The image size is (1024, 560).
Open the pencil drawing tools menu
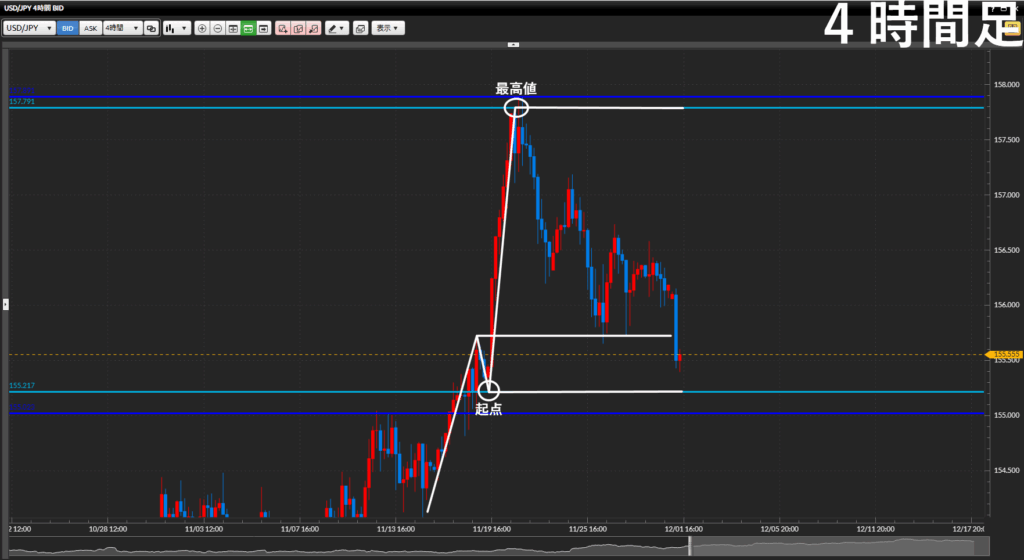(336, 28)
